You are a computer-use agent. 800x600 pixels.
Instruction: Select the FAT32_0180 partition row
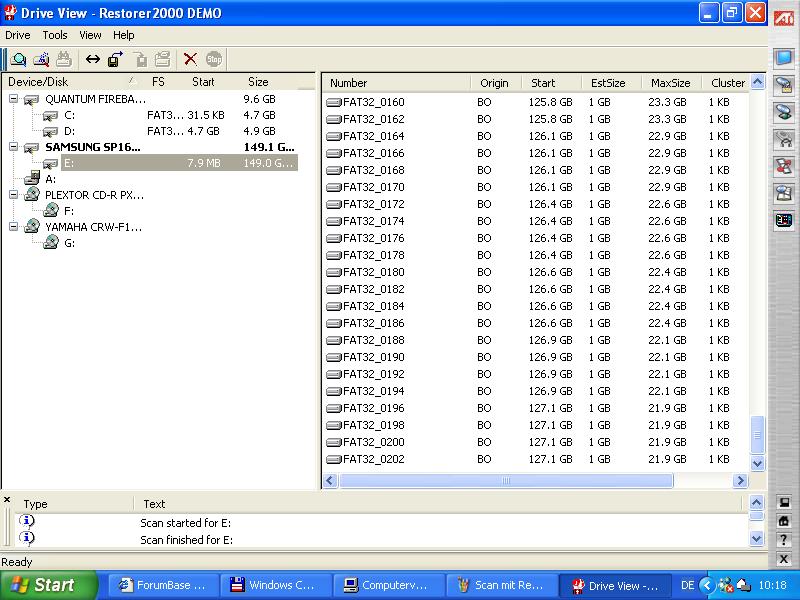click(x=536, y=272)
